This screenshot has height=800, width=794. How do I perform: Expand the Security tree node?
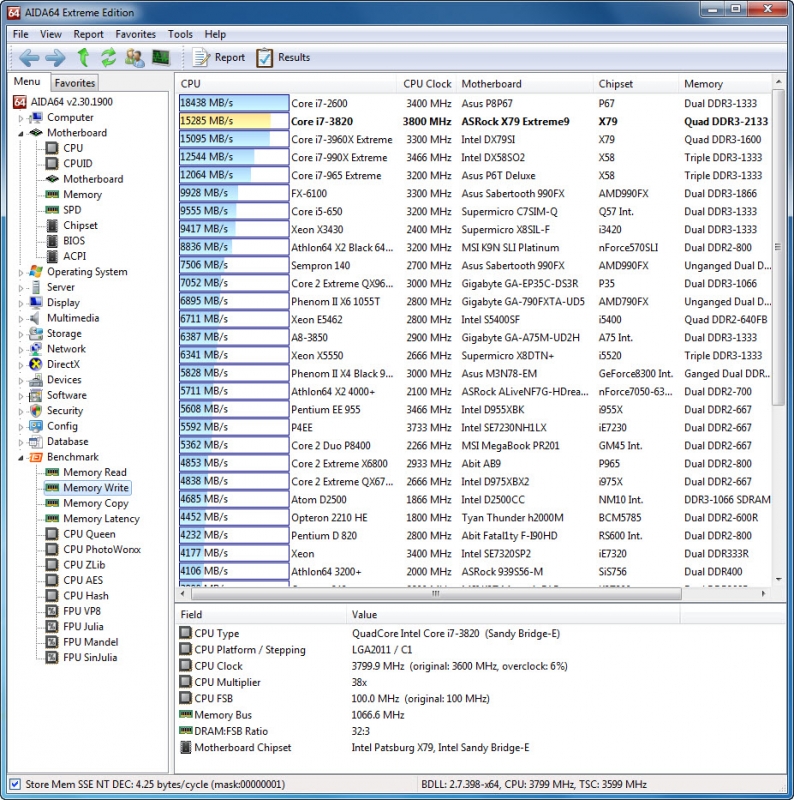pyautogui.click(x=21, y=412)
